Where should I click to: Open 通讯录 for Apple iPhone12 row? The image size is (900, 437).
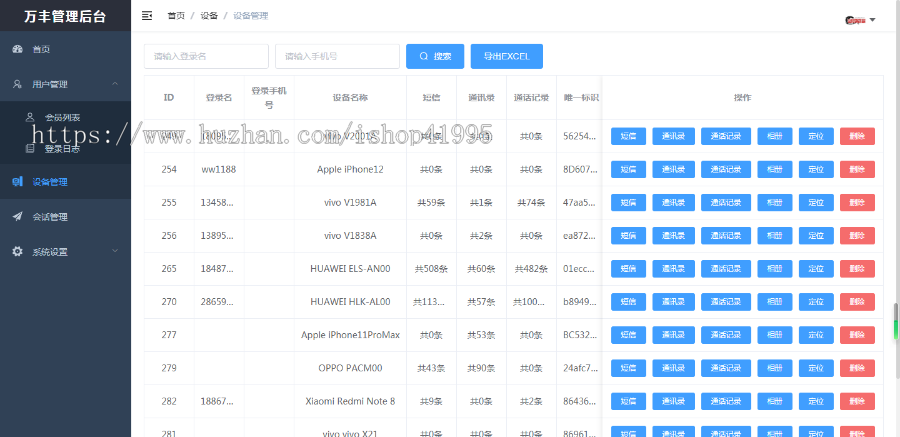(x=673, y=169)
